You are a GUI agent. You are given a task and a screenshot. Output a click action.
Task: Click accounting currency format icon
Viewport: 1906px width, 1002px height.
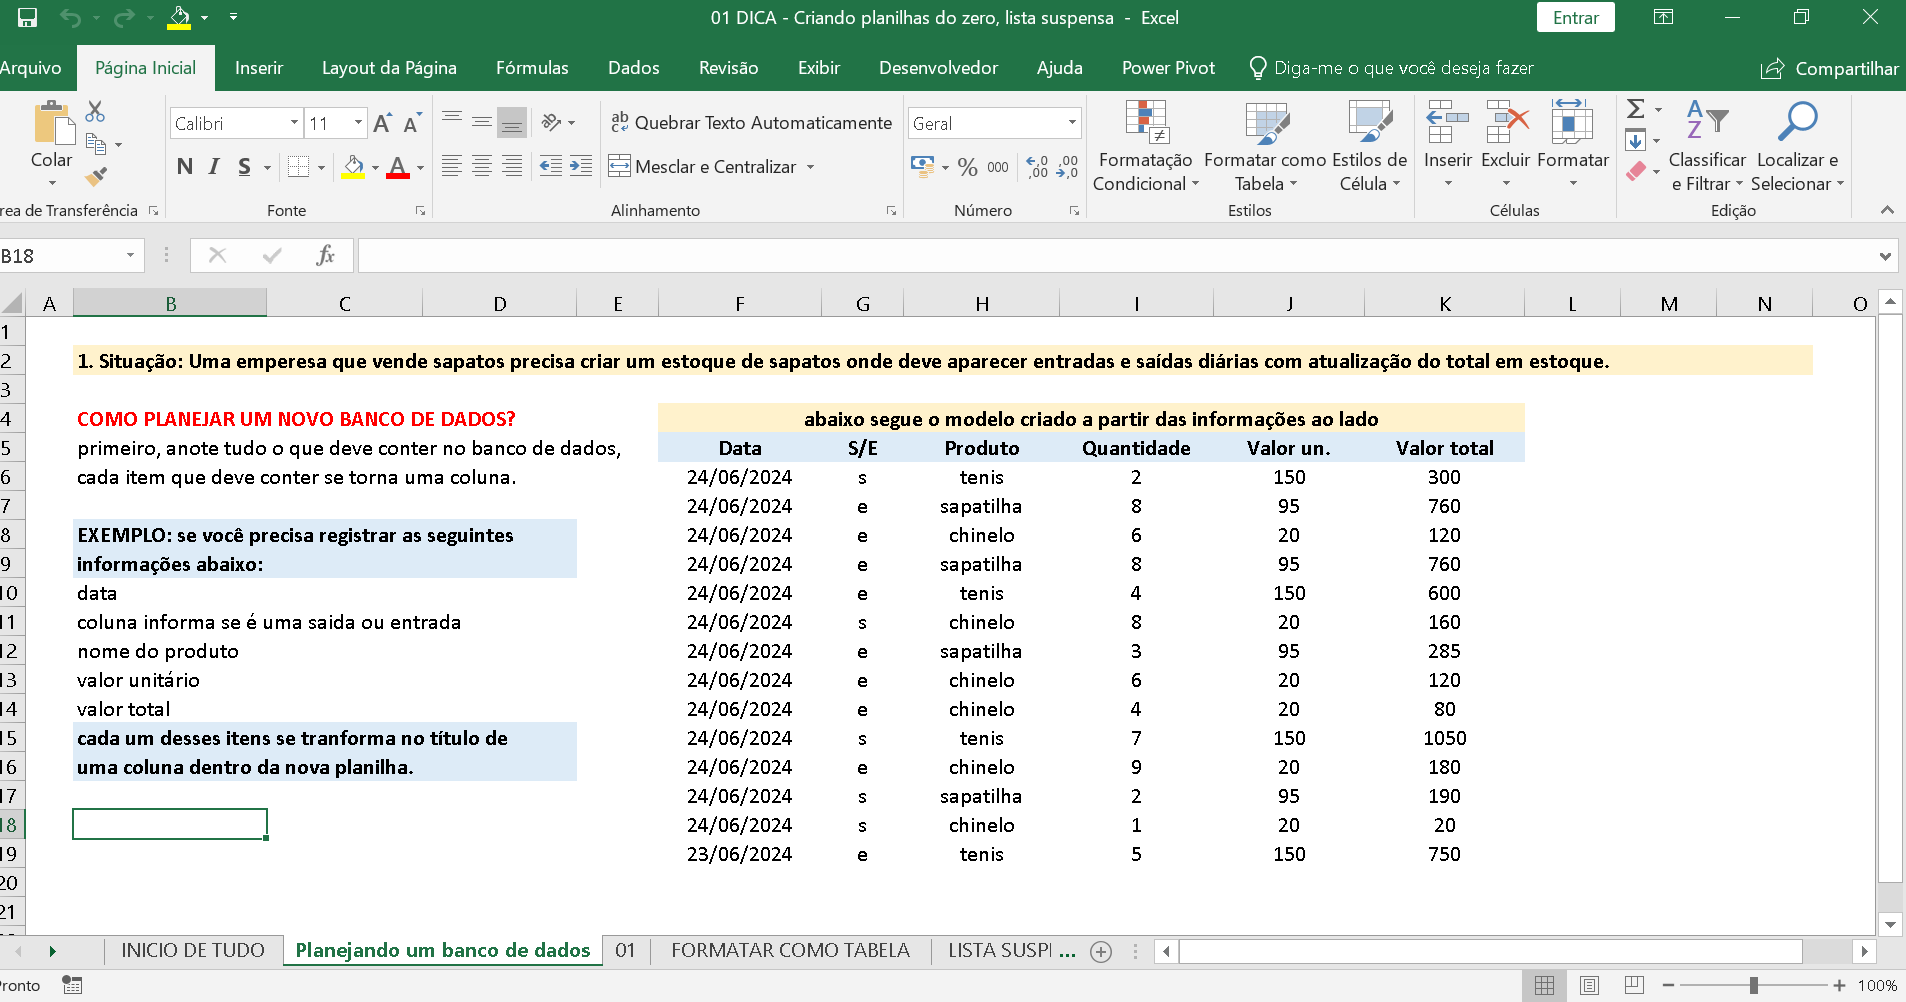click(x=922, y=166)
